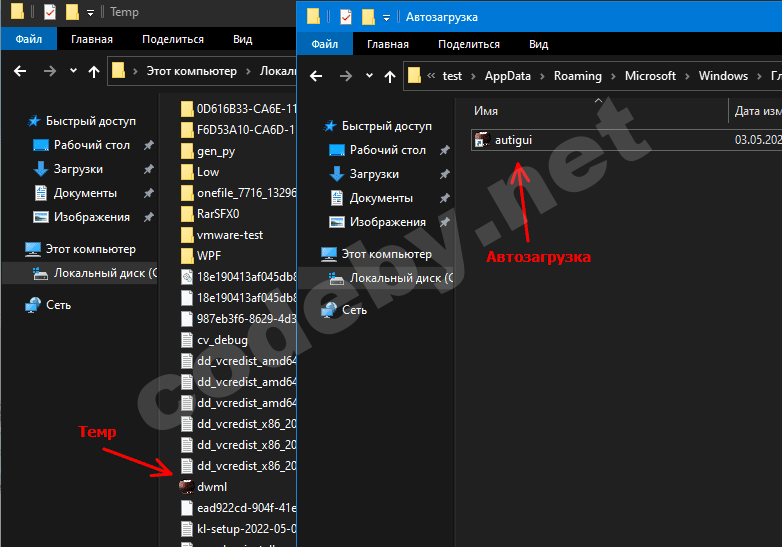Click Этот компьютер in Temp address bar
Image resolution: width=782 pixels, height=547 pixels.
point(192,71)
